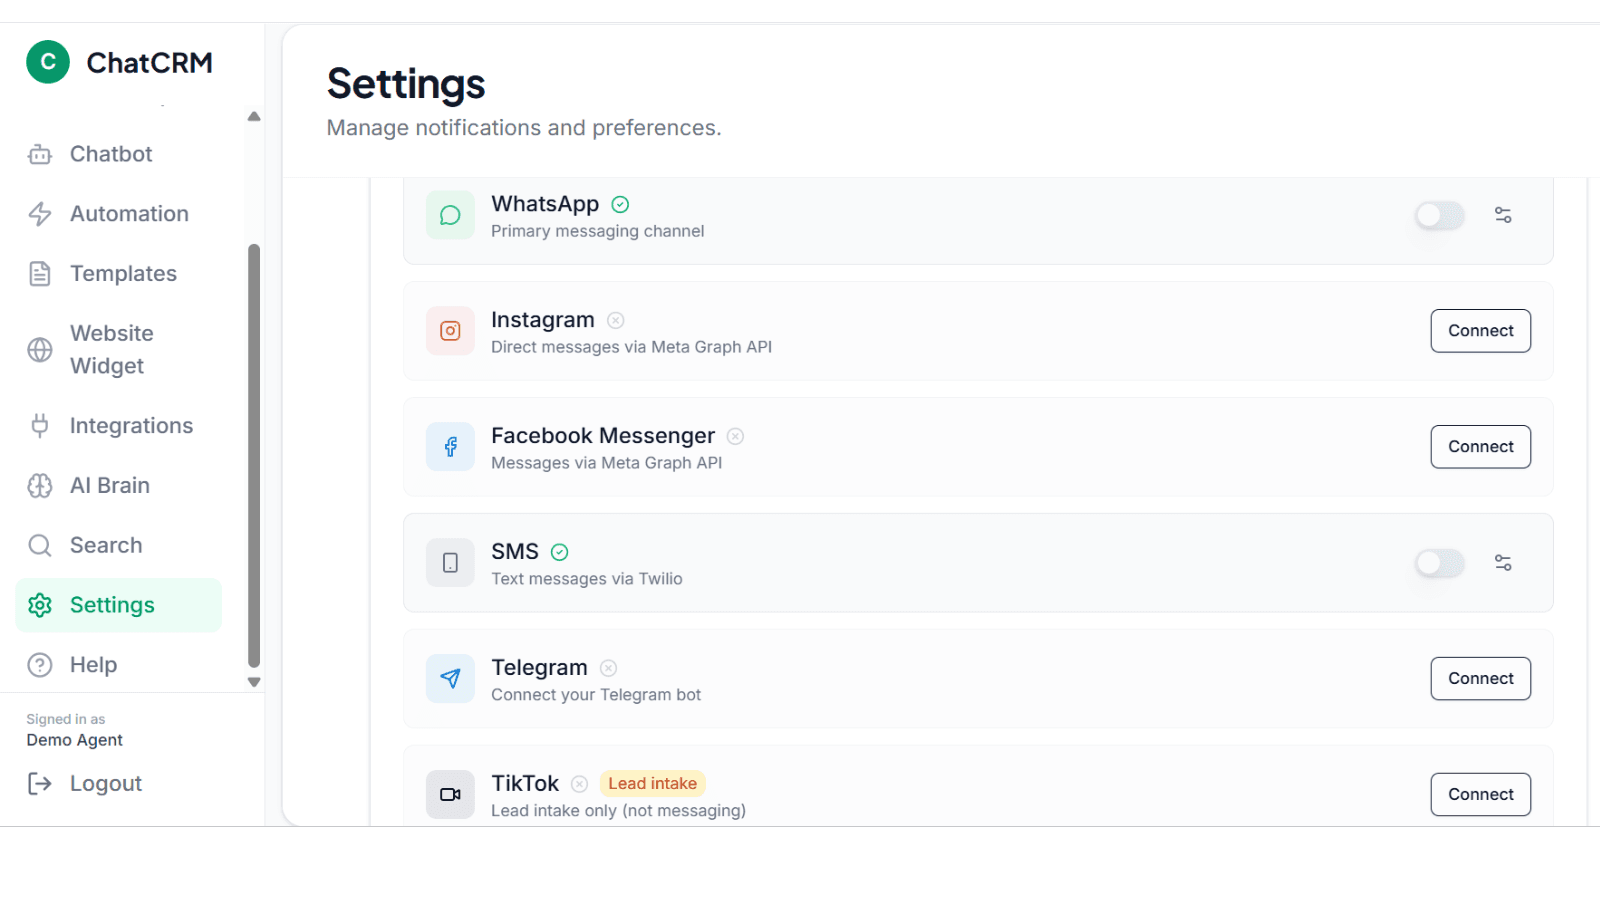Open SMS channel configuration options
Image resolution: width=1600 pixels, height=900 pixels.
coord(1503,562)
